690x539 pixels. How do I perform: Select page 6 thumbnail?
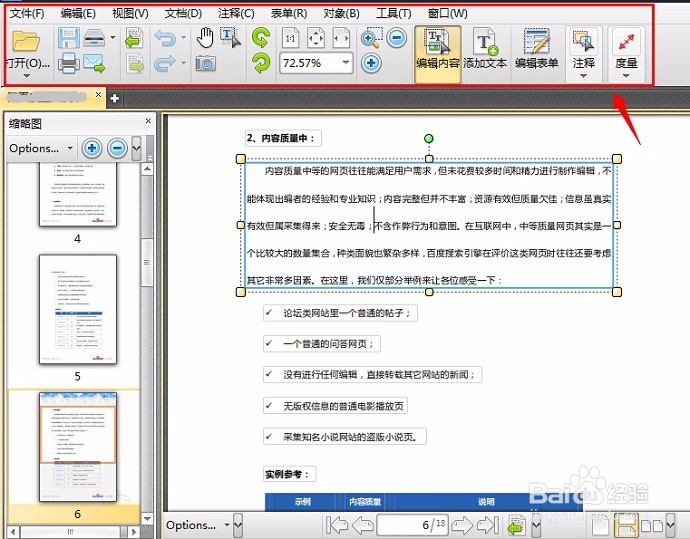78,447
